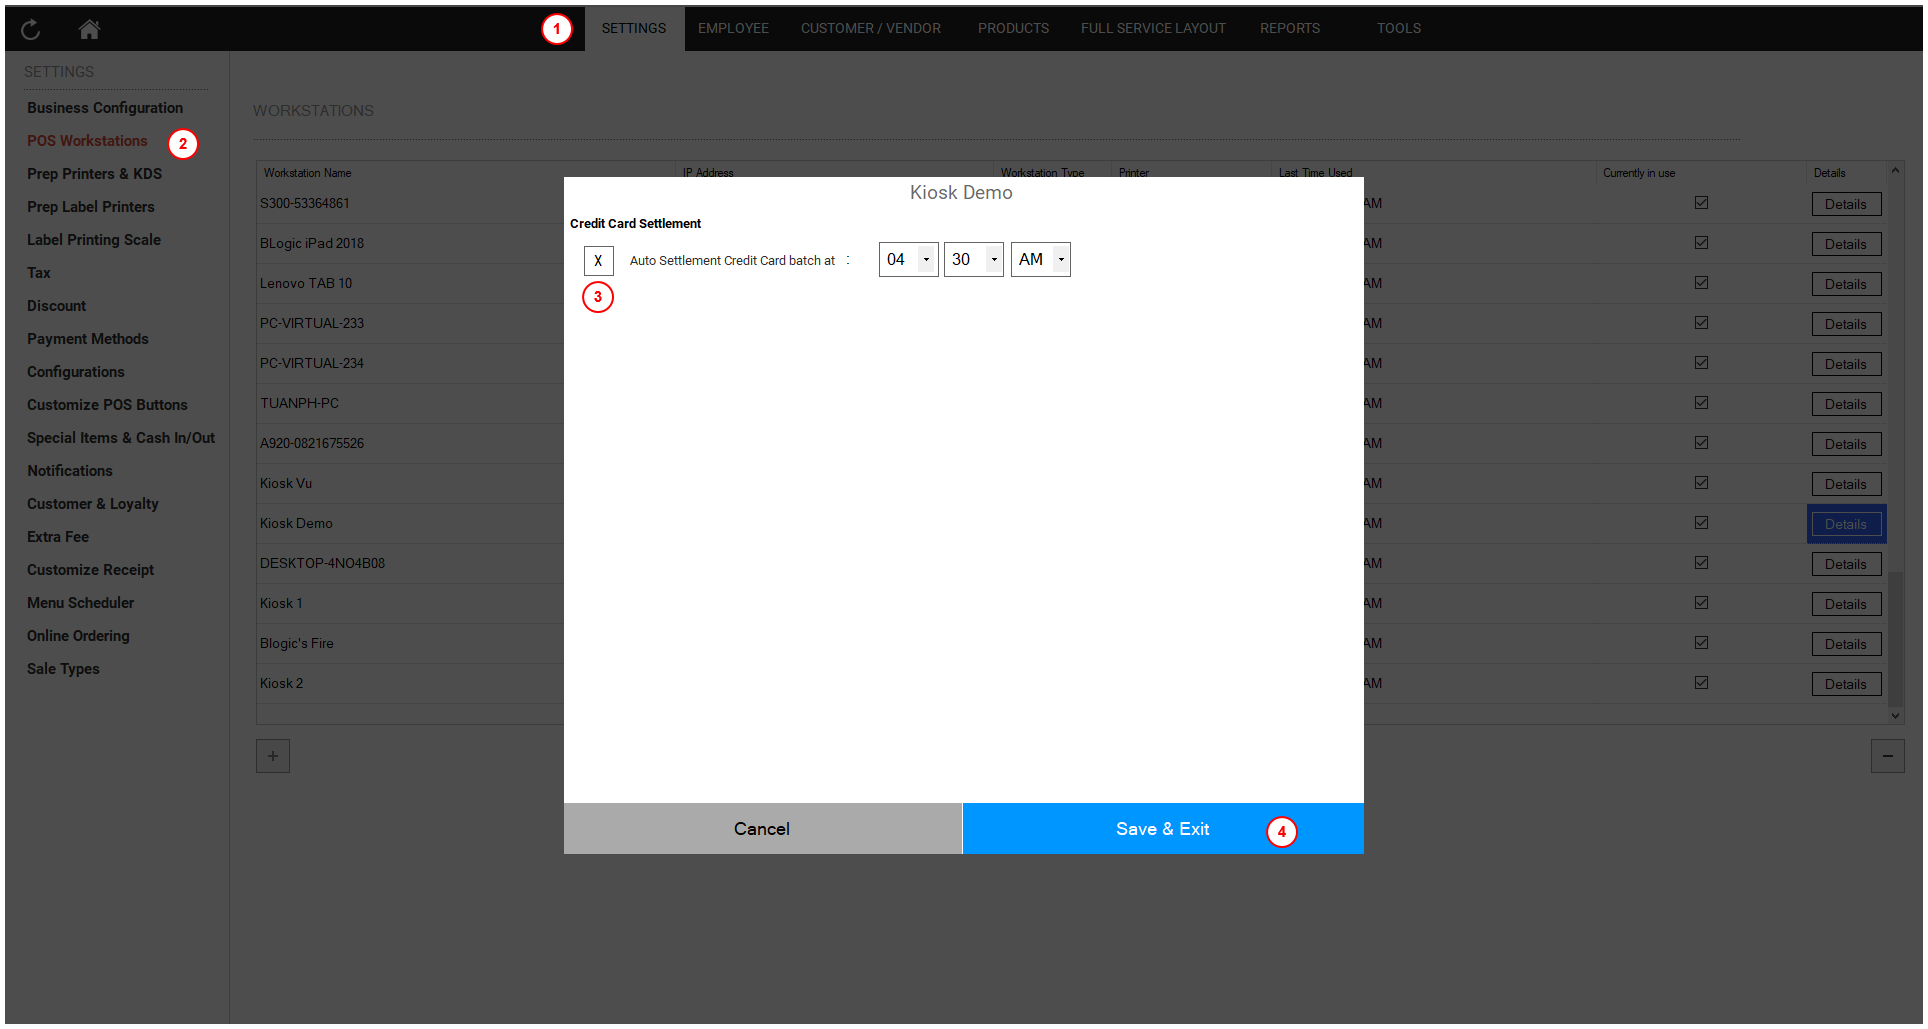The width and height of the screenshot is (1928, 1029).
Task: Open the PRODUCTS tab
Action: point(1013,28)
